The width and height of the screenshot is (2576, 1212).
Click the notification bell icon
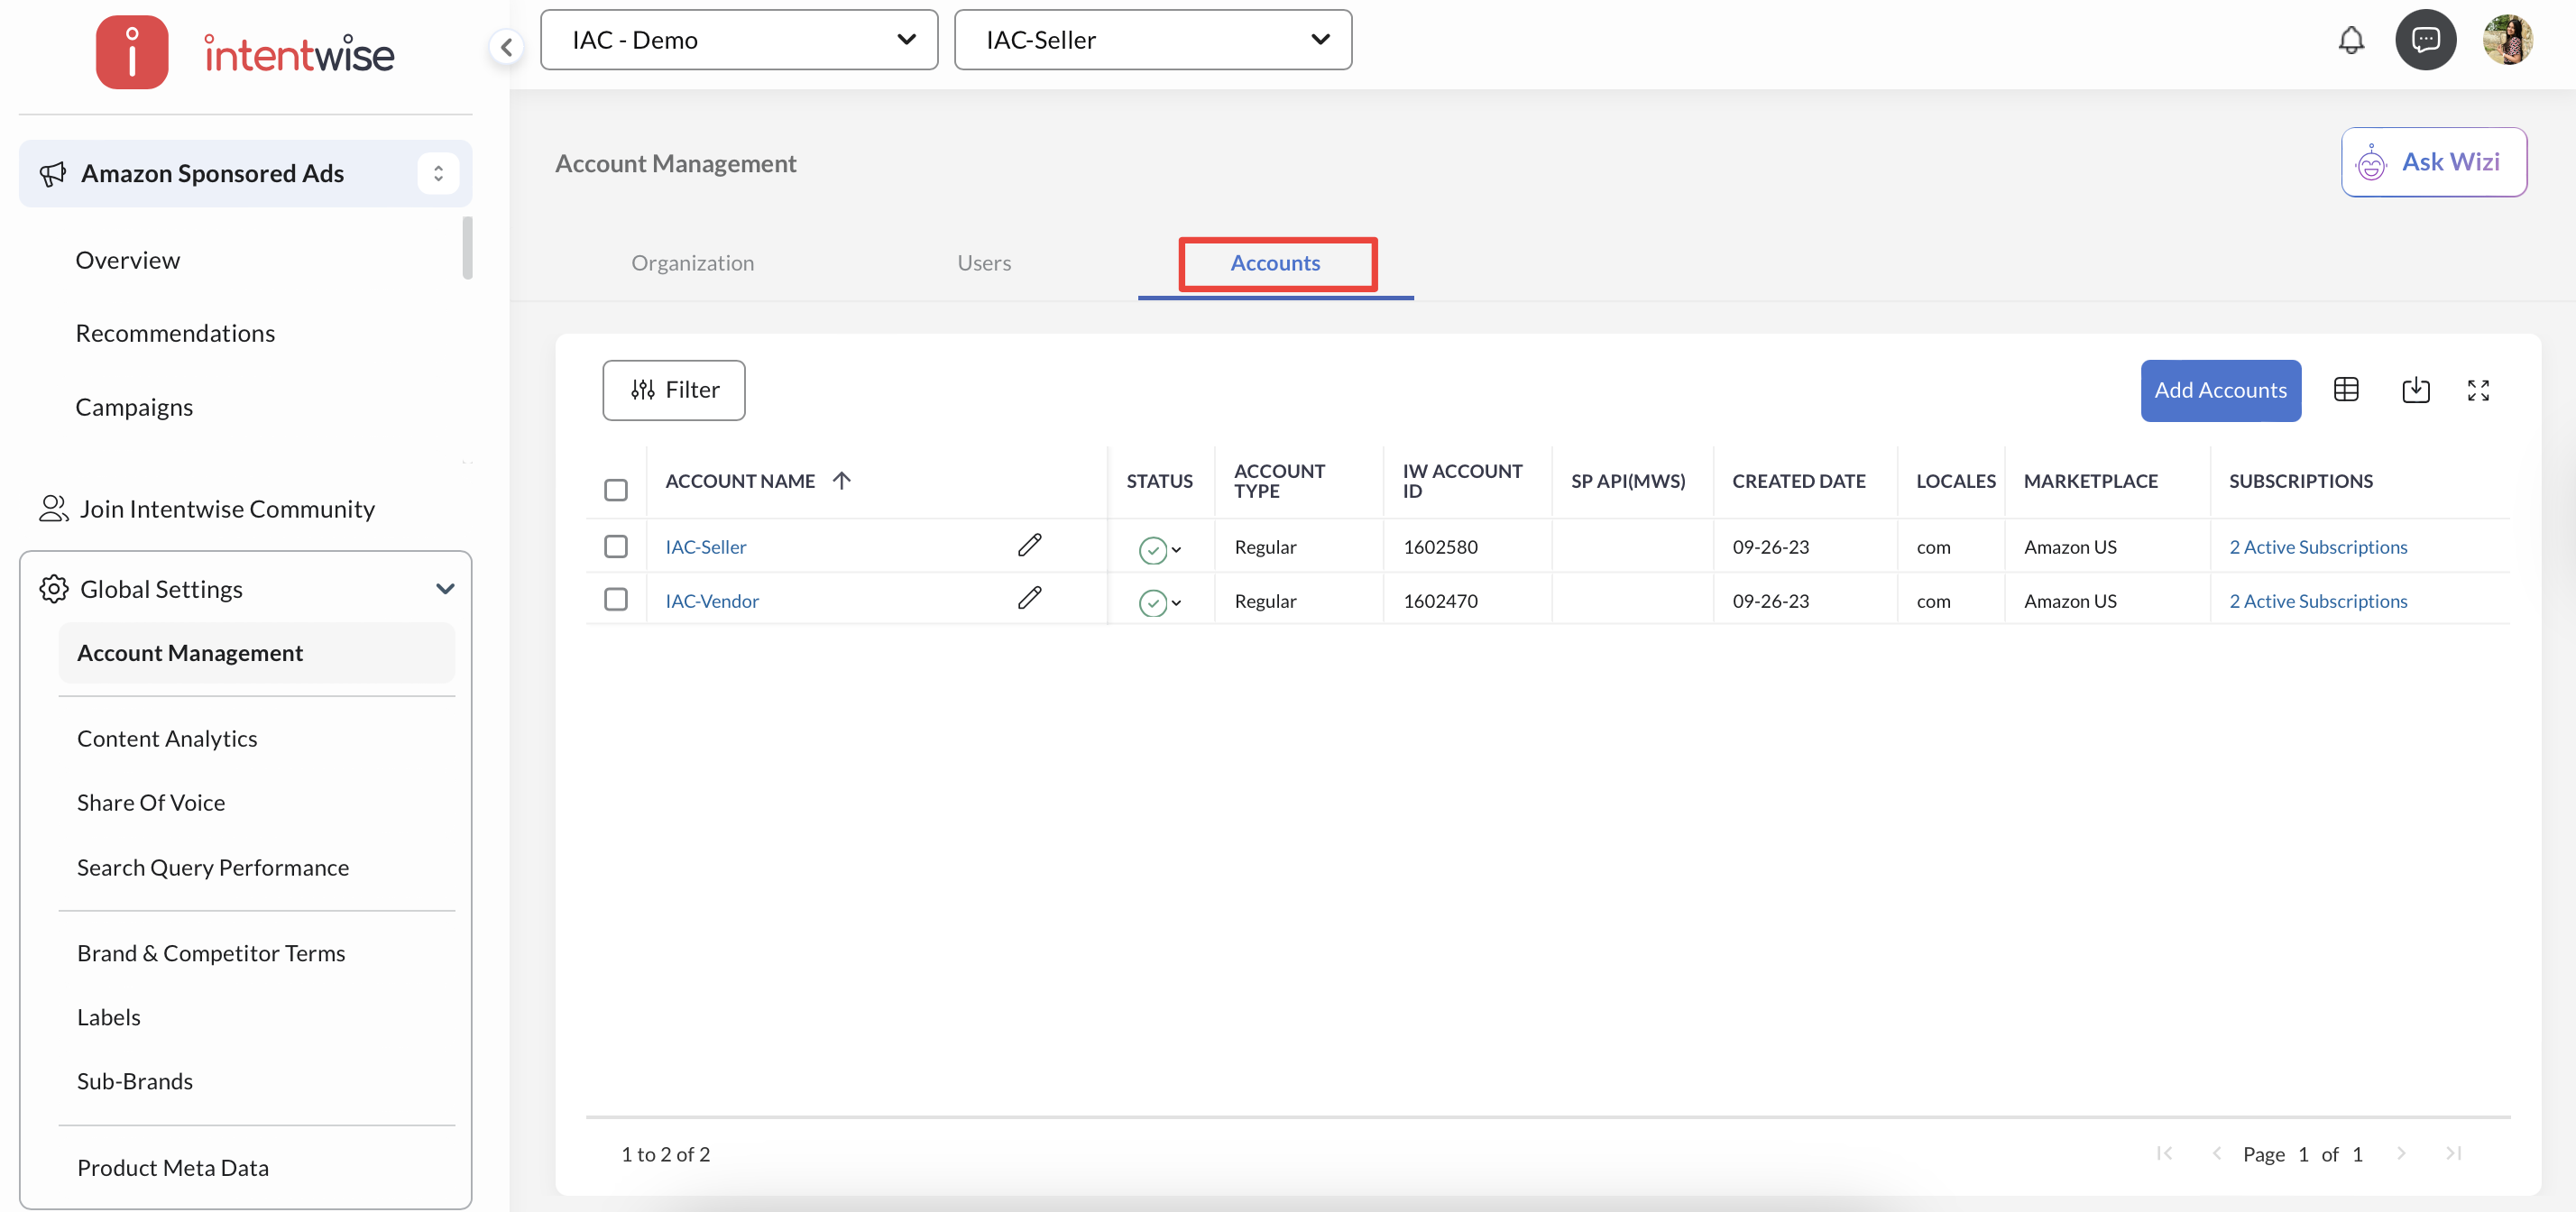[2350, 40]
